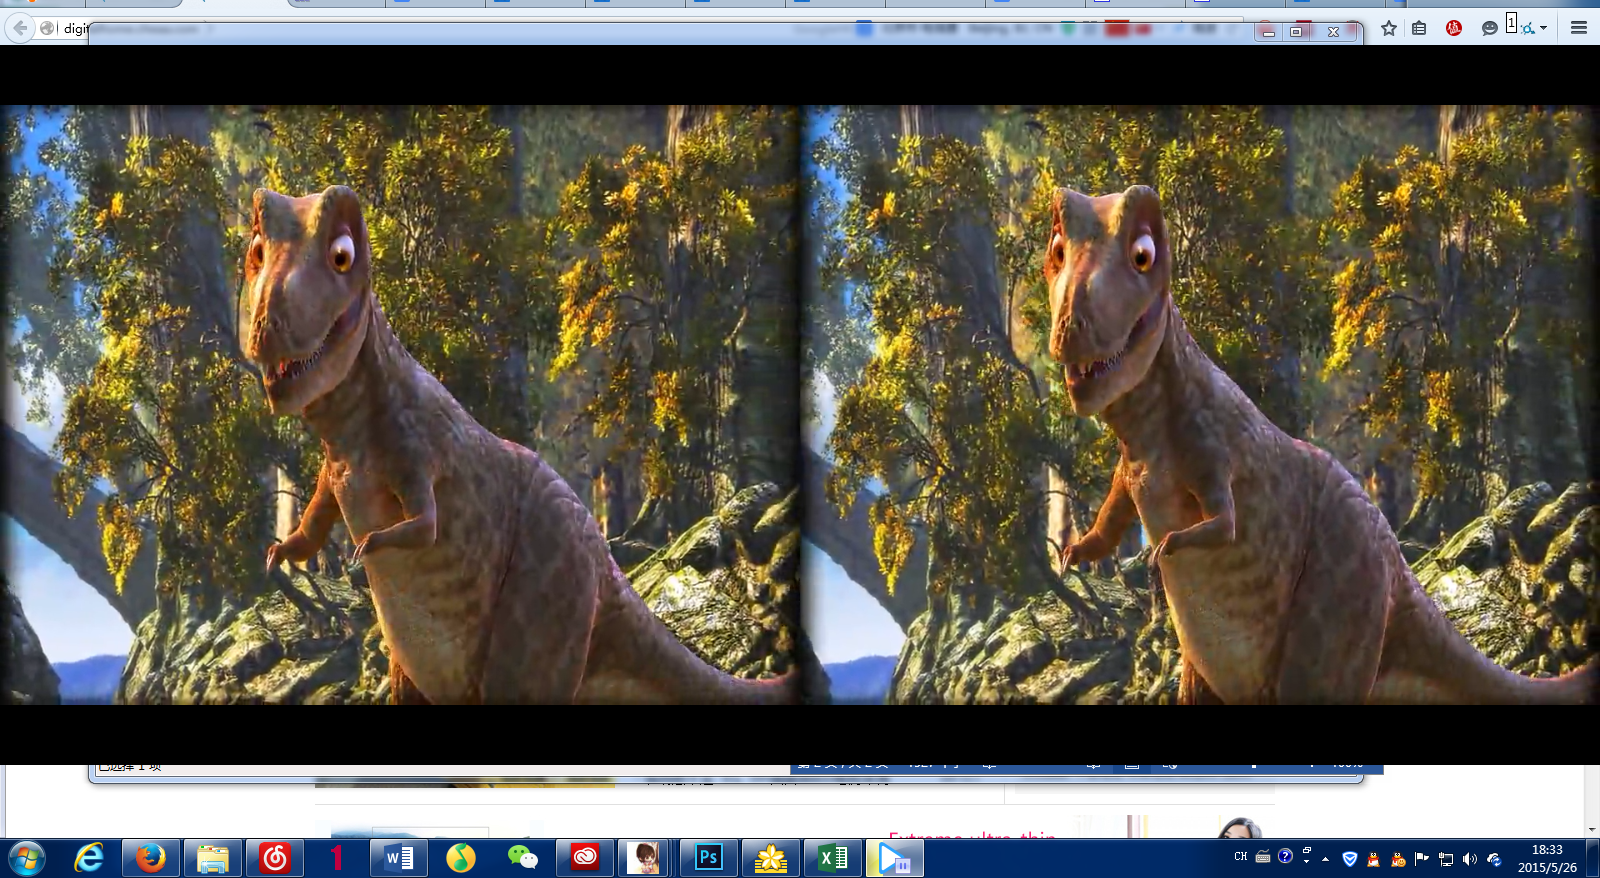
Task: Click the red round extension icon
Action: click(x=1454, y=28)
